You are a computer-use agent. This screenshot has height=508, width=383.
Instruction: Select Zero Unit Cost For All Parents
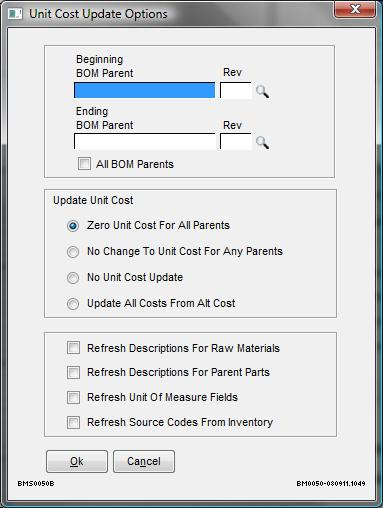[73, 226]
